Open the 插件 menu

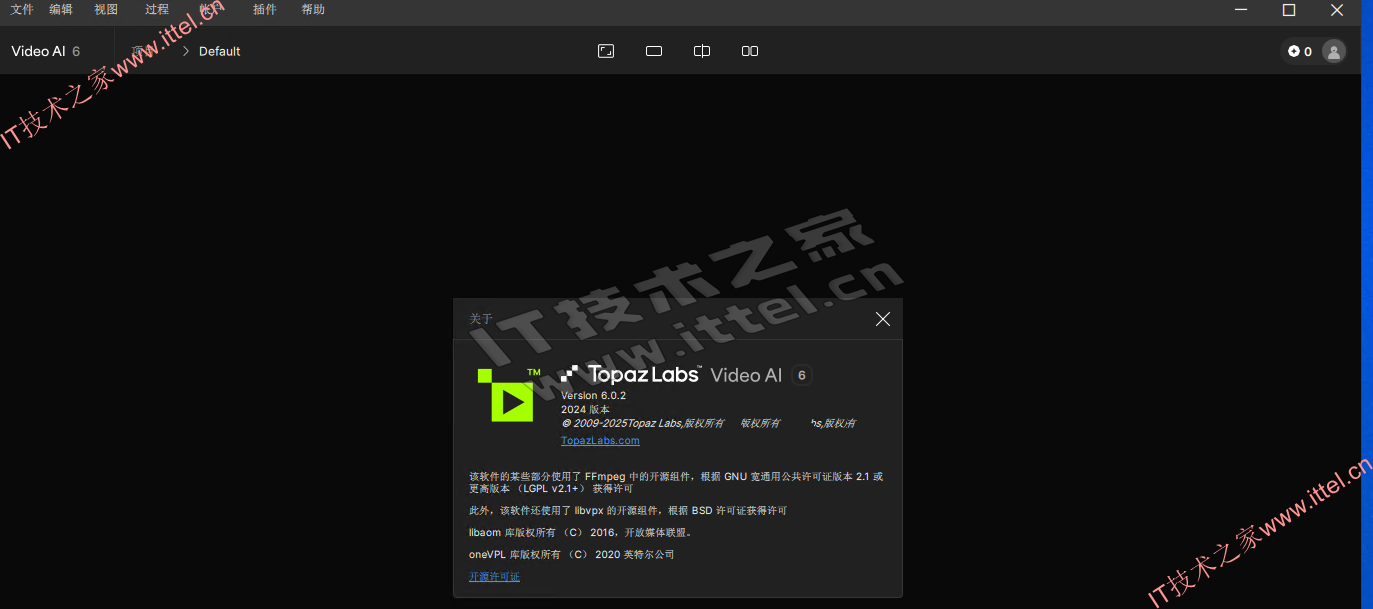pyautogui.click(x=265, y=10)
